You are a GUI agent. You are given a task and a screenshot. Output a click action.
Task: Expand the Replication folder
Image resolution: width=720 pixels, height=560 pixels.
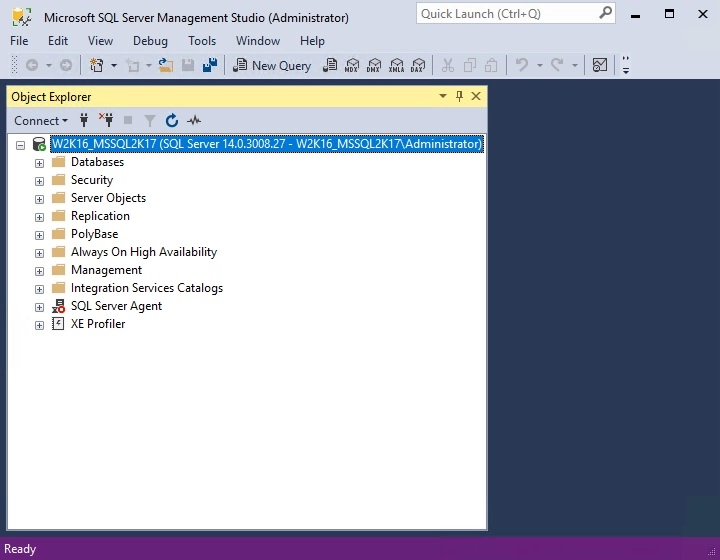[x=39, y=217]
